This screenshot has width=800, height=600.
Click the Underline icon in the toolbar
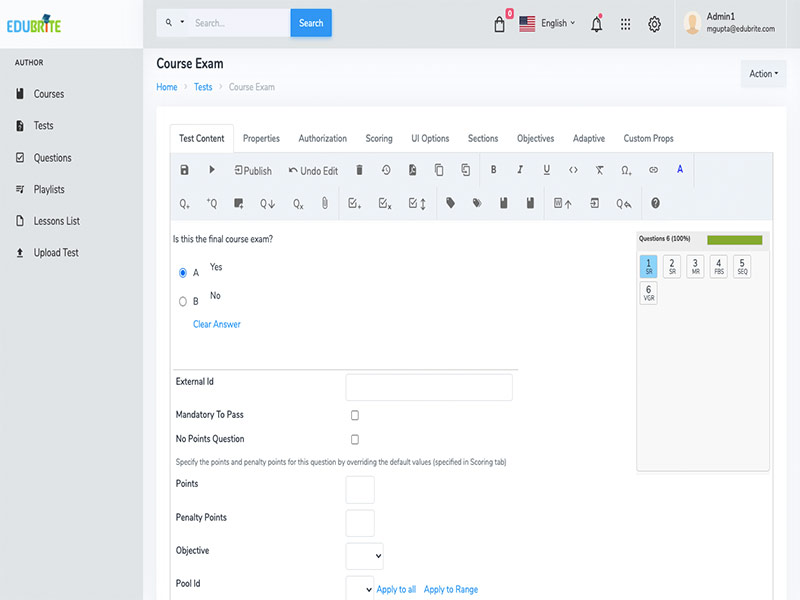(x=546, y=169)
